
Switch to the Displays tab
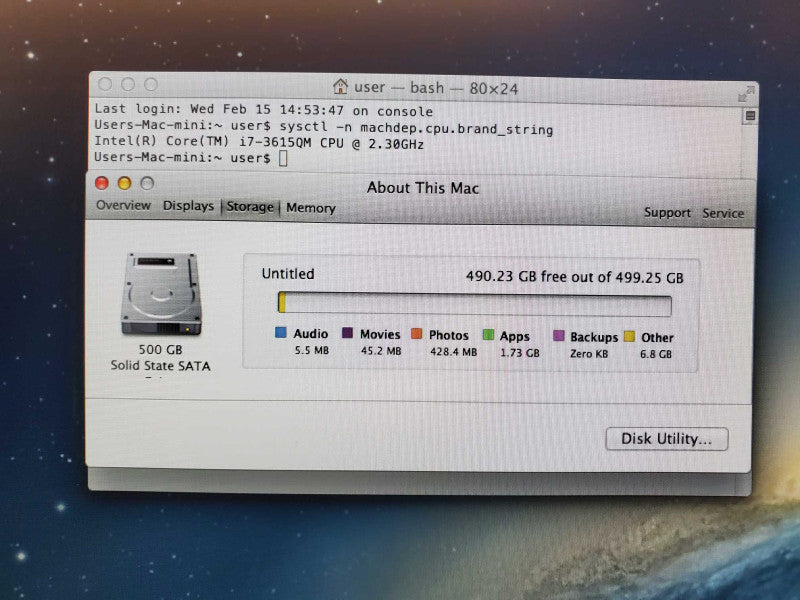click(x=188, y=206)
